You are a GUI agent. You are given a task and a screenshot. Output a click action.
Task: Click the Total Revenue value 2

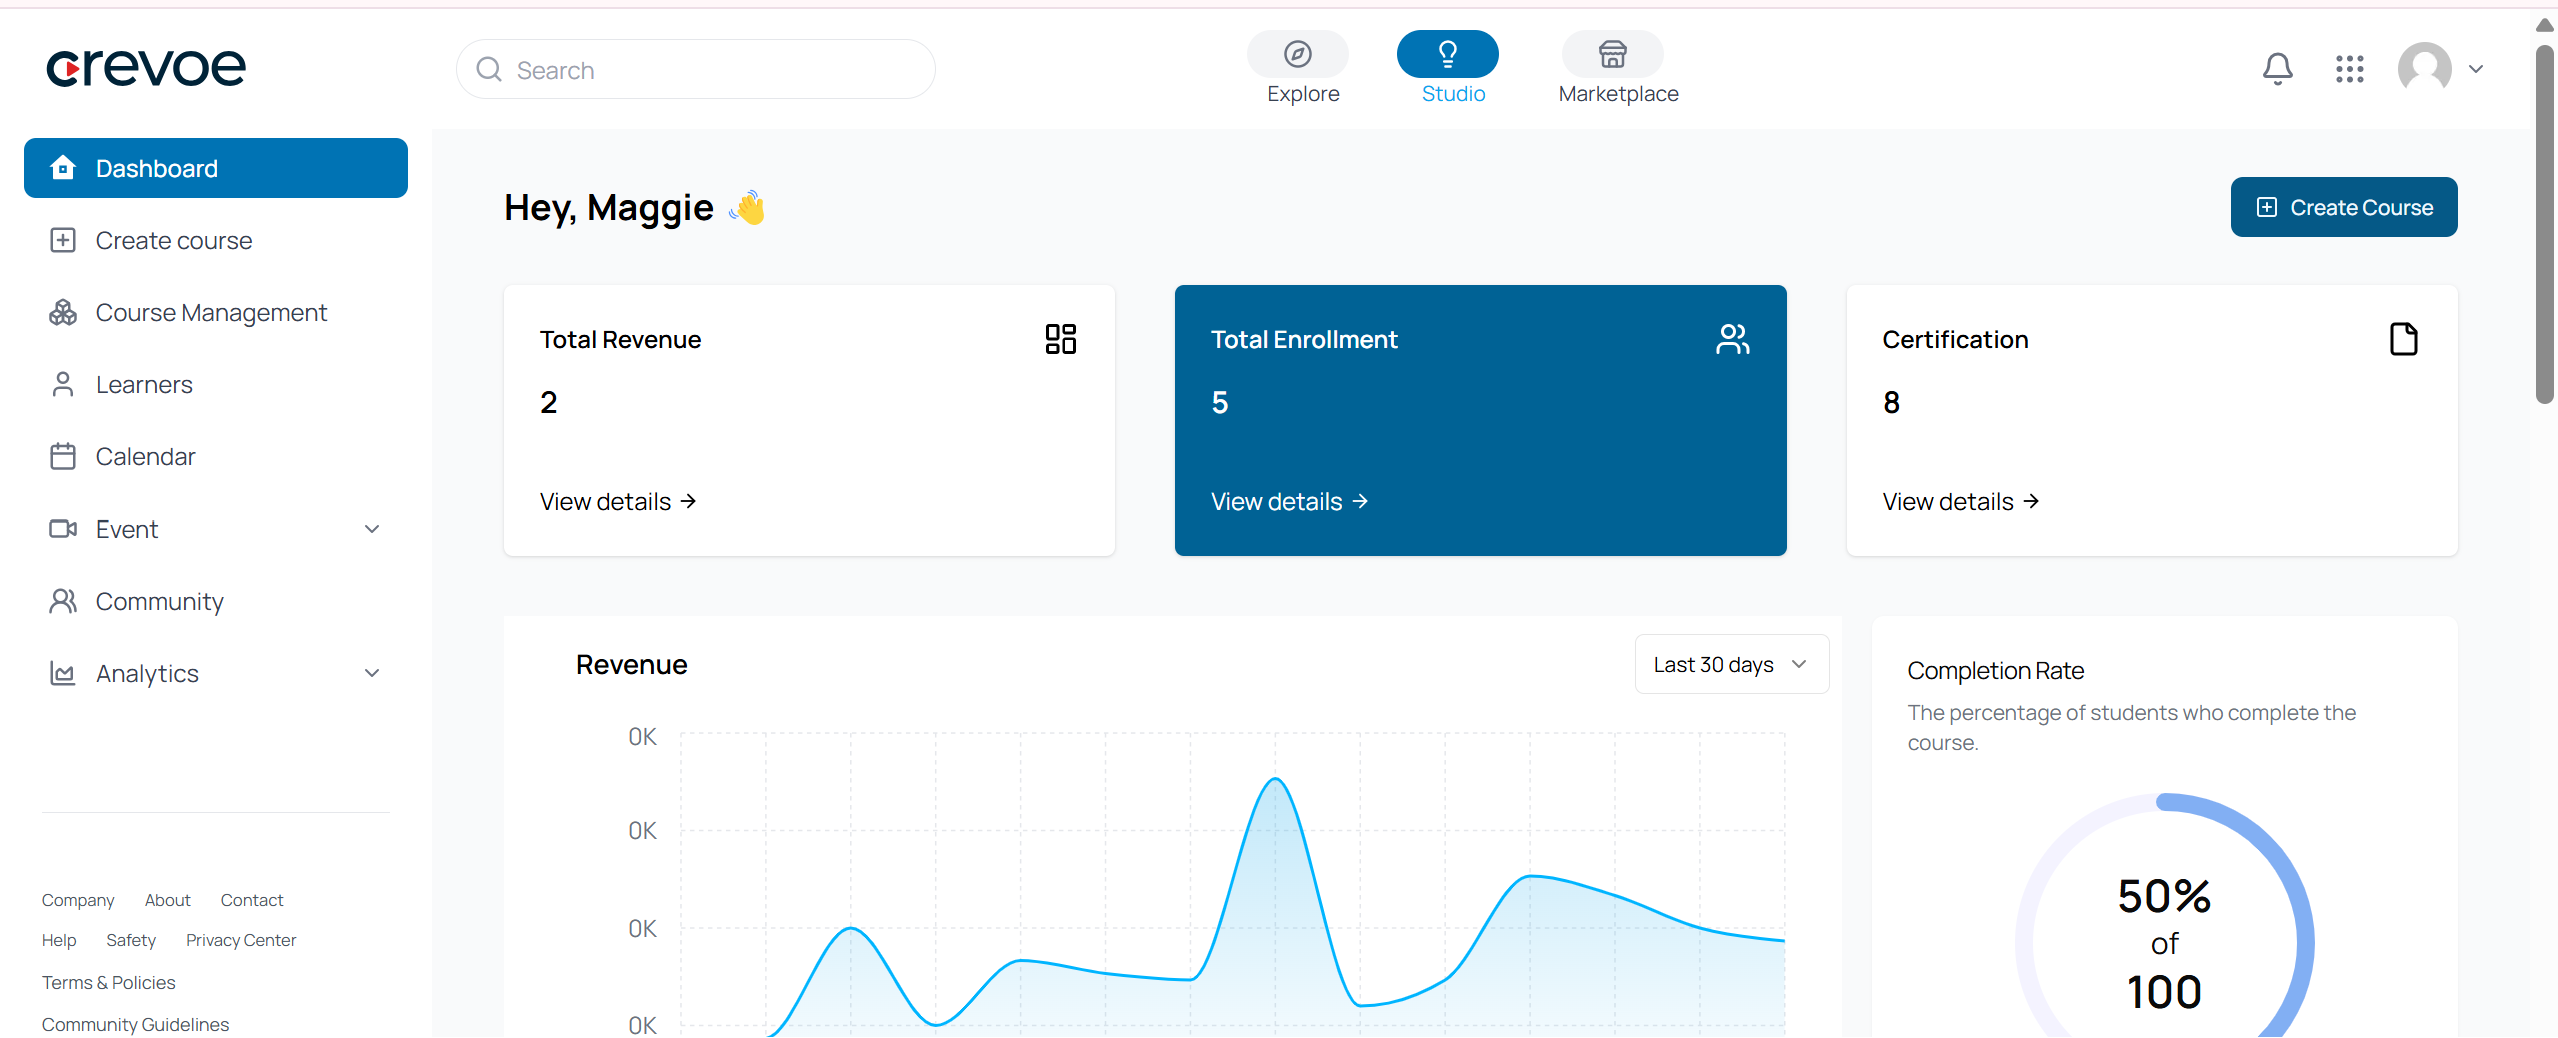tap(548, 402)
